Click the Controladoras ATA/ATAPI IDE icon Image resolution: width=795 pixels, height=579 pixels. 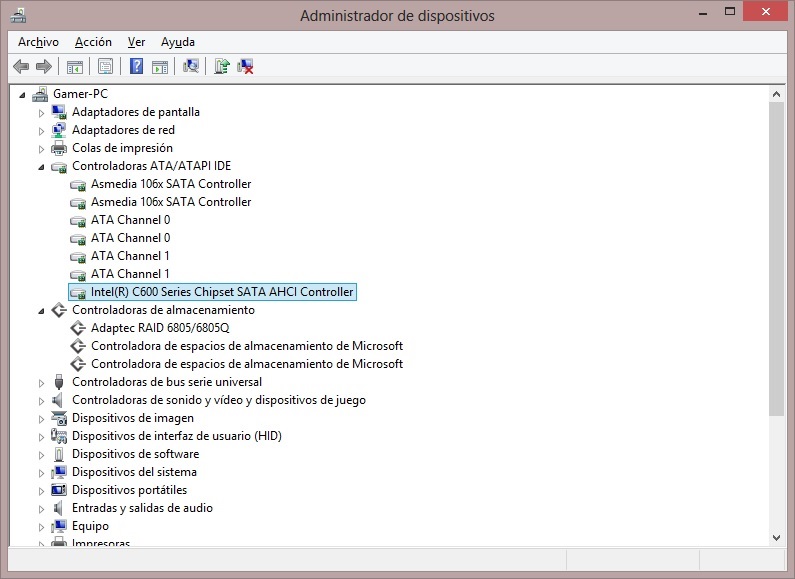coord(59,166)
